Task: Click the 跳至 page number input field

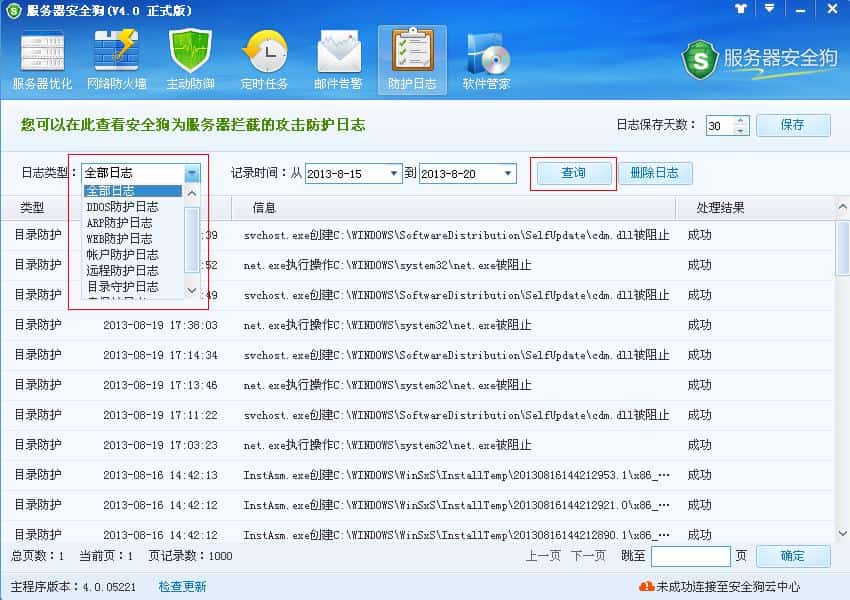Action: (690, 556)
